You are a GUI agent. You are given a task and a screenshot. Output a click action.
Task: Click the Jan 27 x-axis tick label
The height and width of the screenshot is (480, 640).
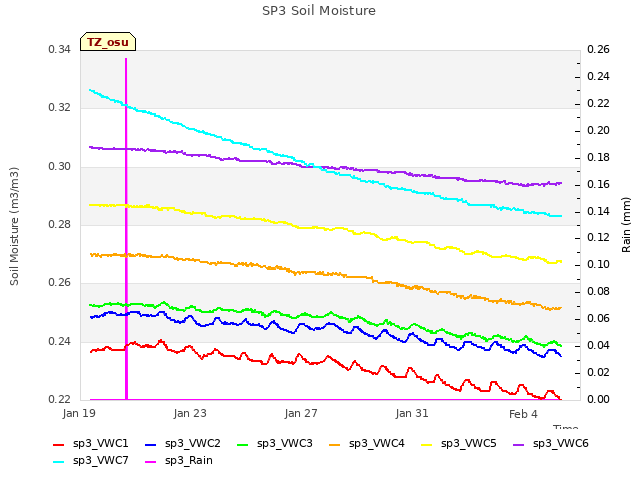click(301, 413)
